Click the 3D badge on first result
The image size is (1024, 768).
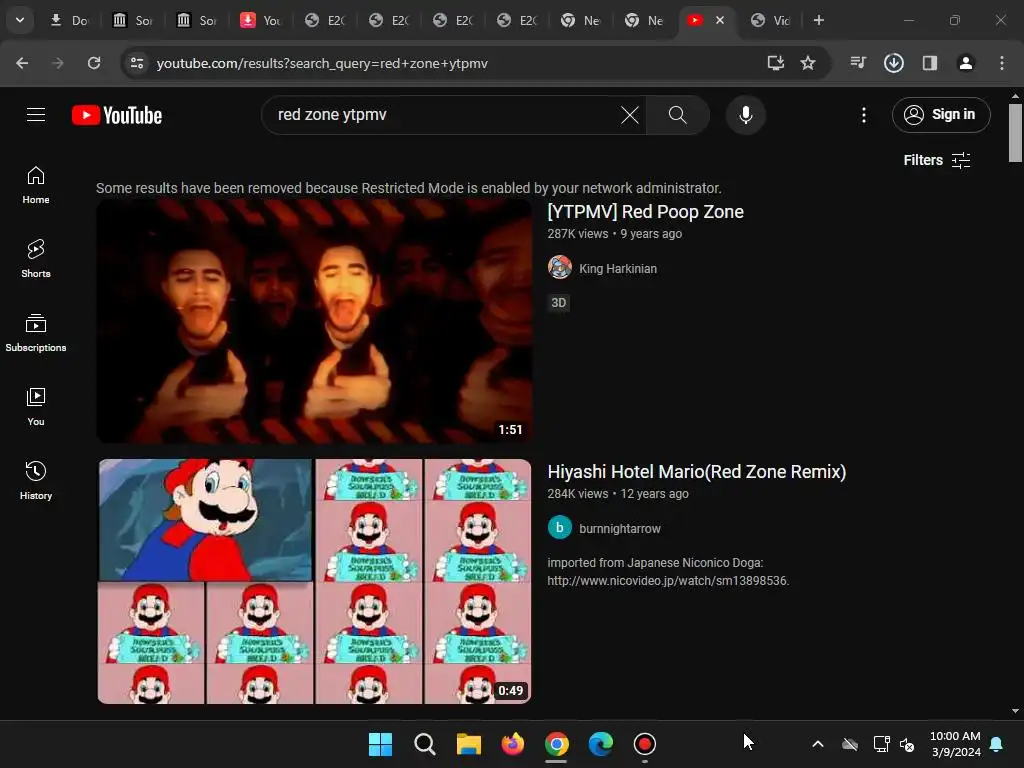tap(558, 302)
